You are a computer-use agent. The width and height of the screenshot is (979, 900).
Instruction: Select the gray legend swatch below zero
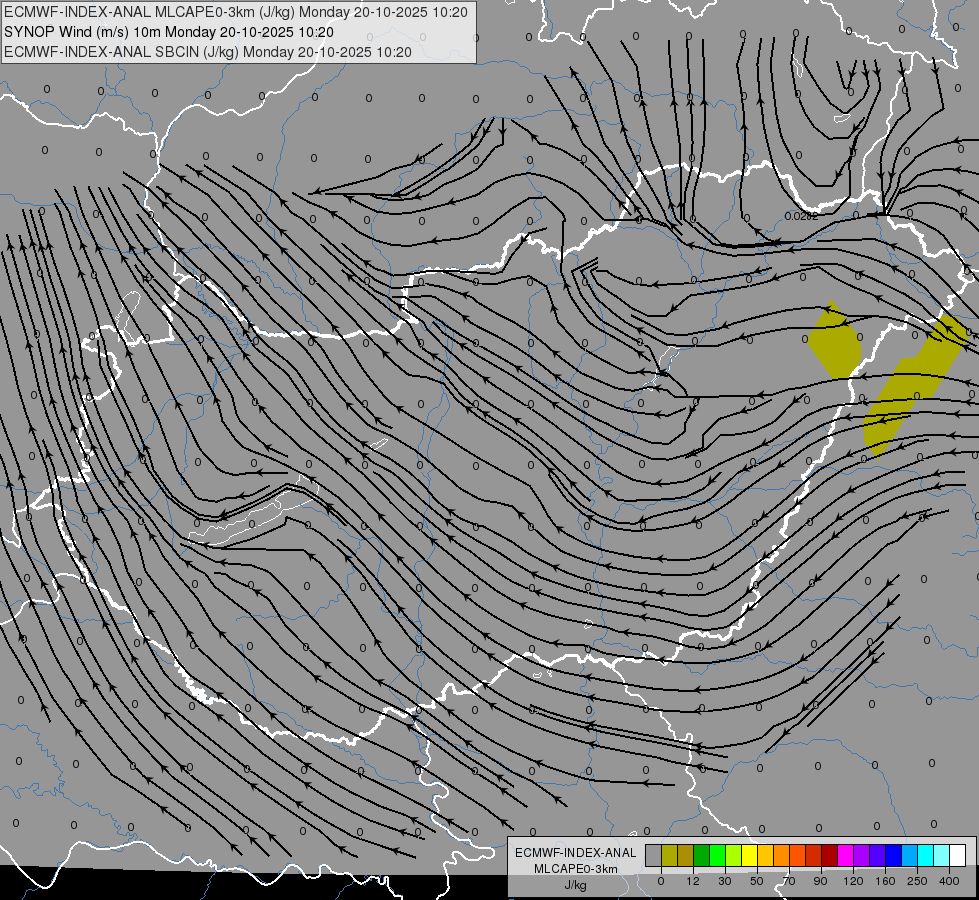click(654, 855)
